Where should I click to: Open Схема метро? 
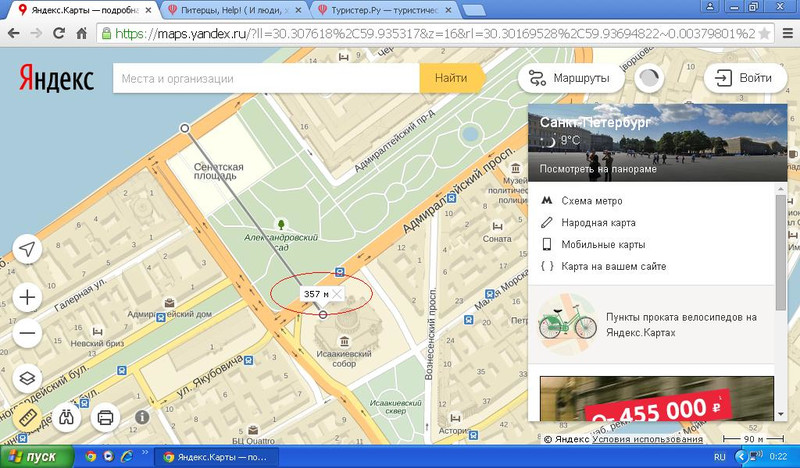point(592,201)
